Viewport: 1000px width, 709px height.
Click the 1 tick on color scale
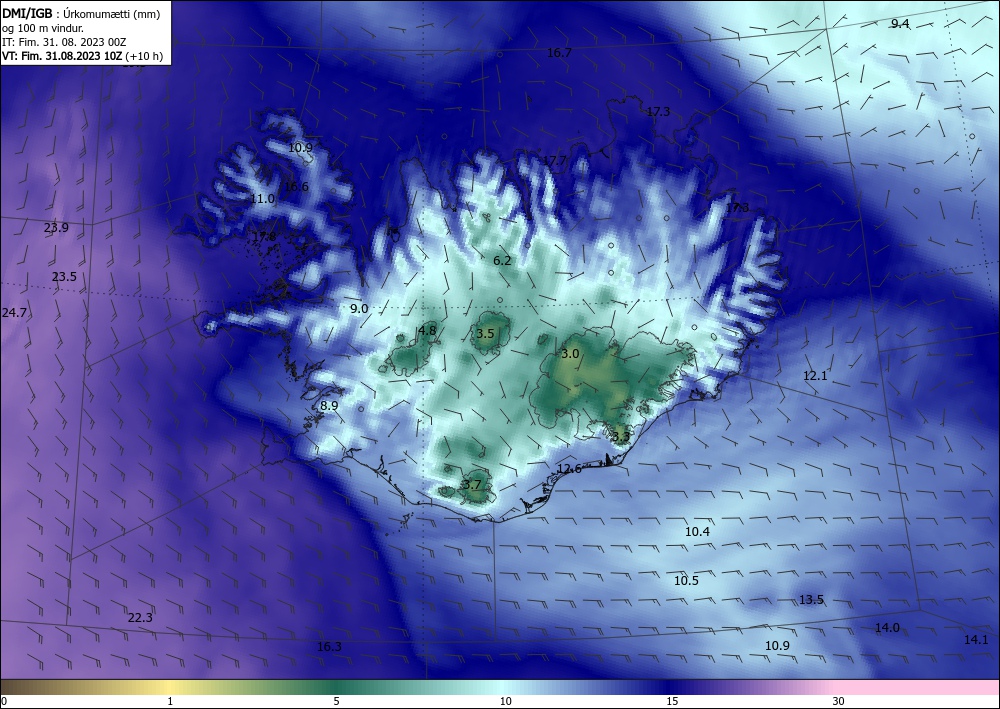(x=170, y=701)
